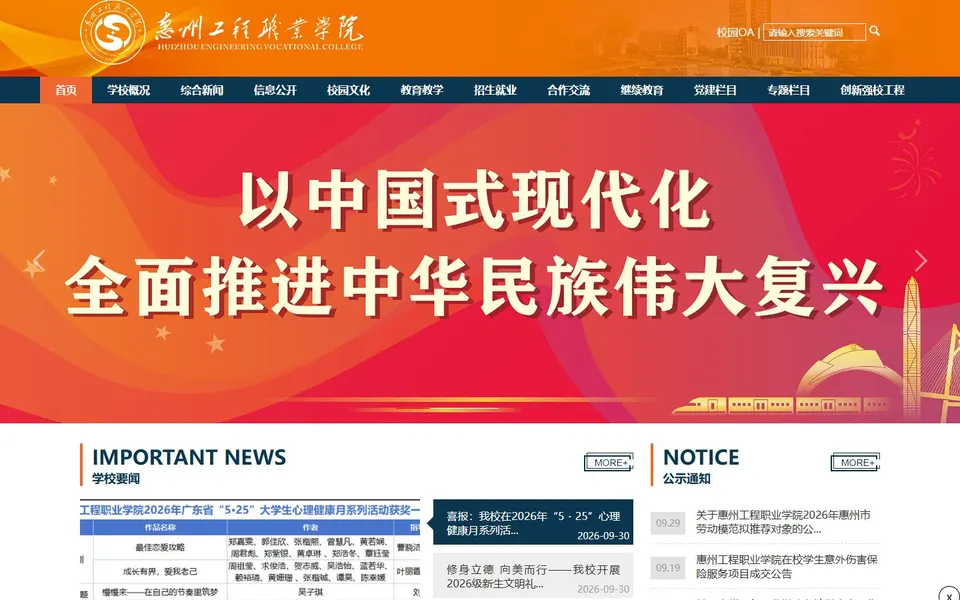Focus the keyword search input field
Image resolution: width=960 pixels, height=600 pixels.
tap(814, 32)
